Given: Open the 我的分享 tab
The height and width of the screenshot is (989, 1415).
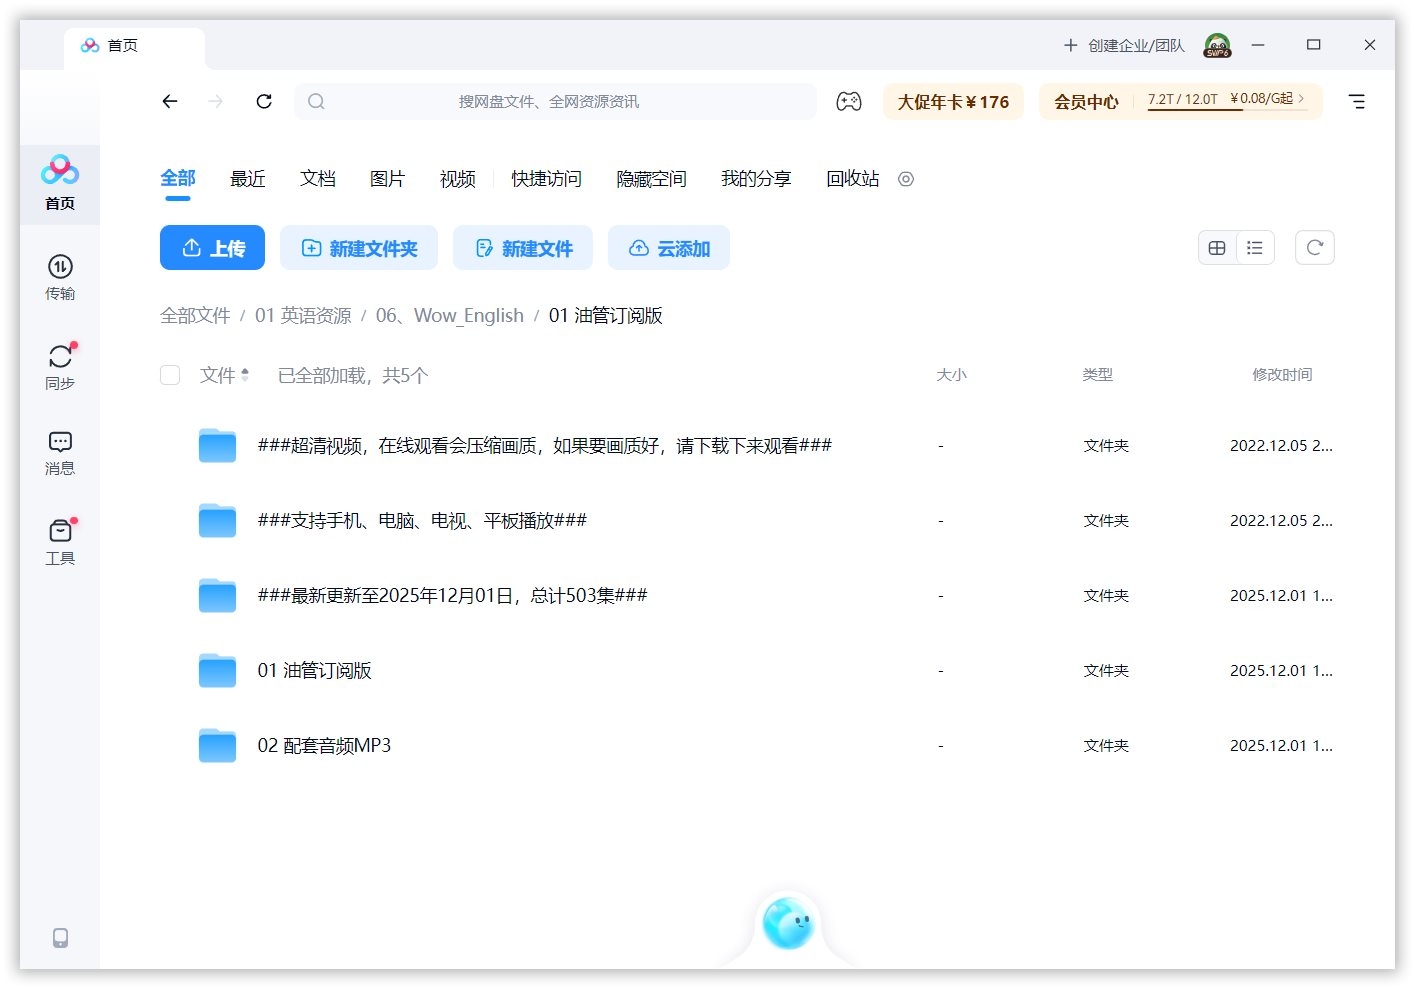Looking at the screenshot, I should (757, 179).
